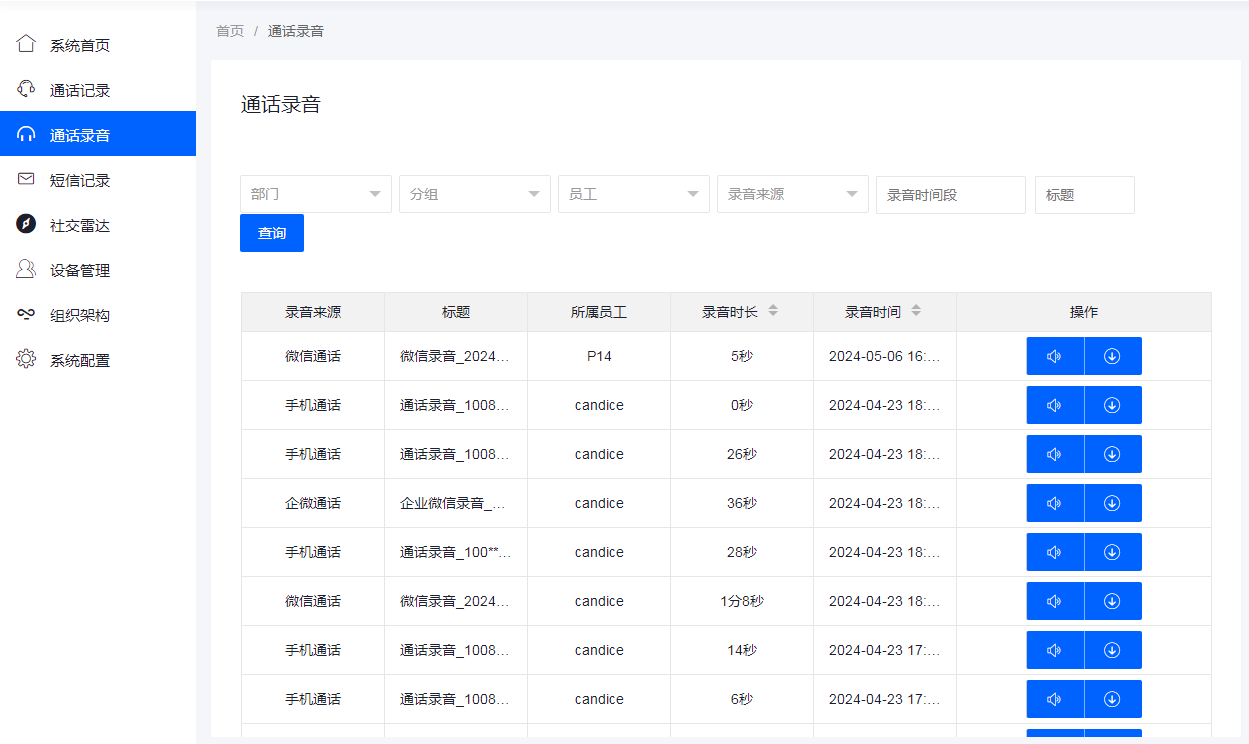
Task: Click the 社交雷达 compass icon
Action: pyautogui.click(x=26, y=225)
